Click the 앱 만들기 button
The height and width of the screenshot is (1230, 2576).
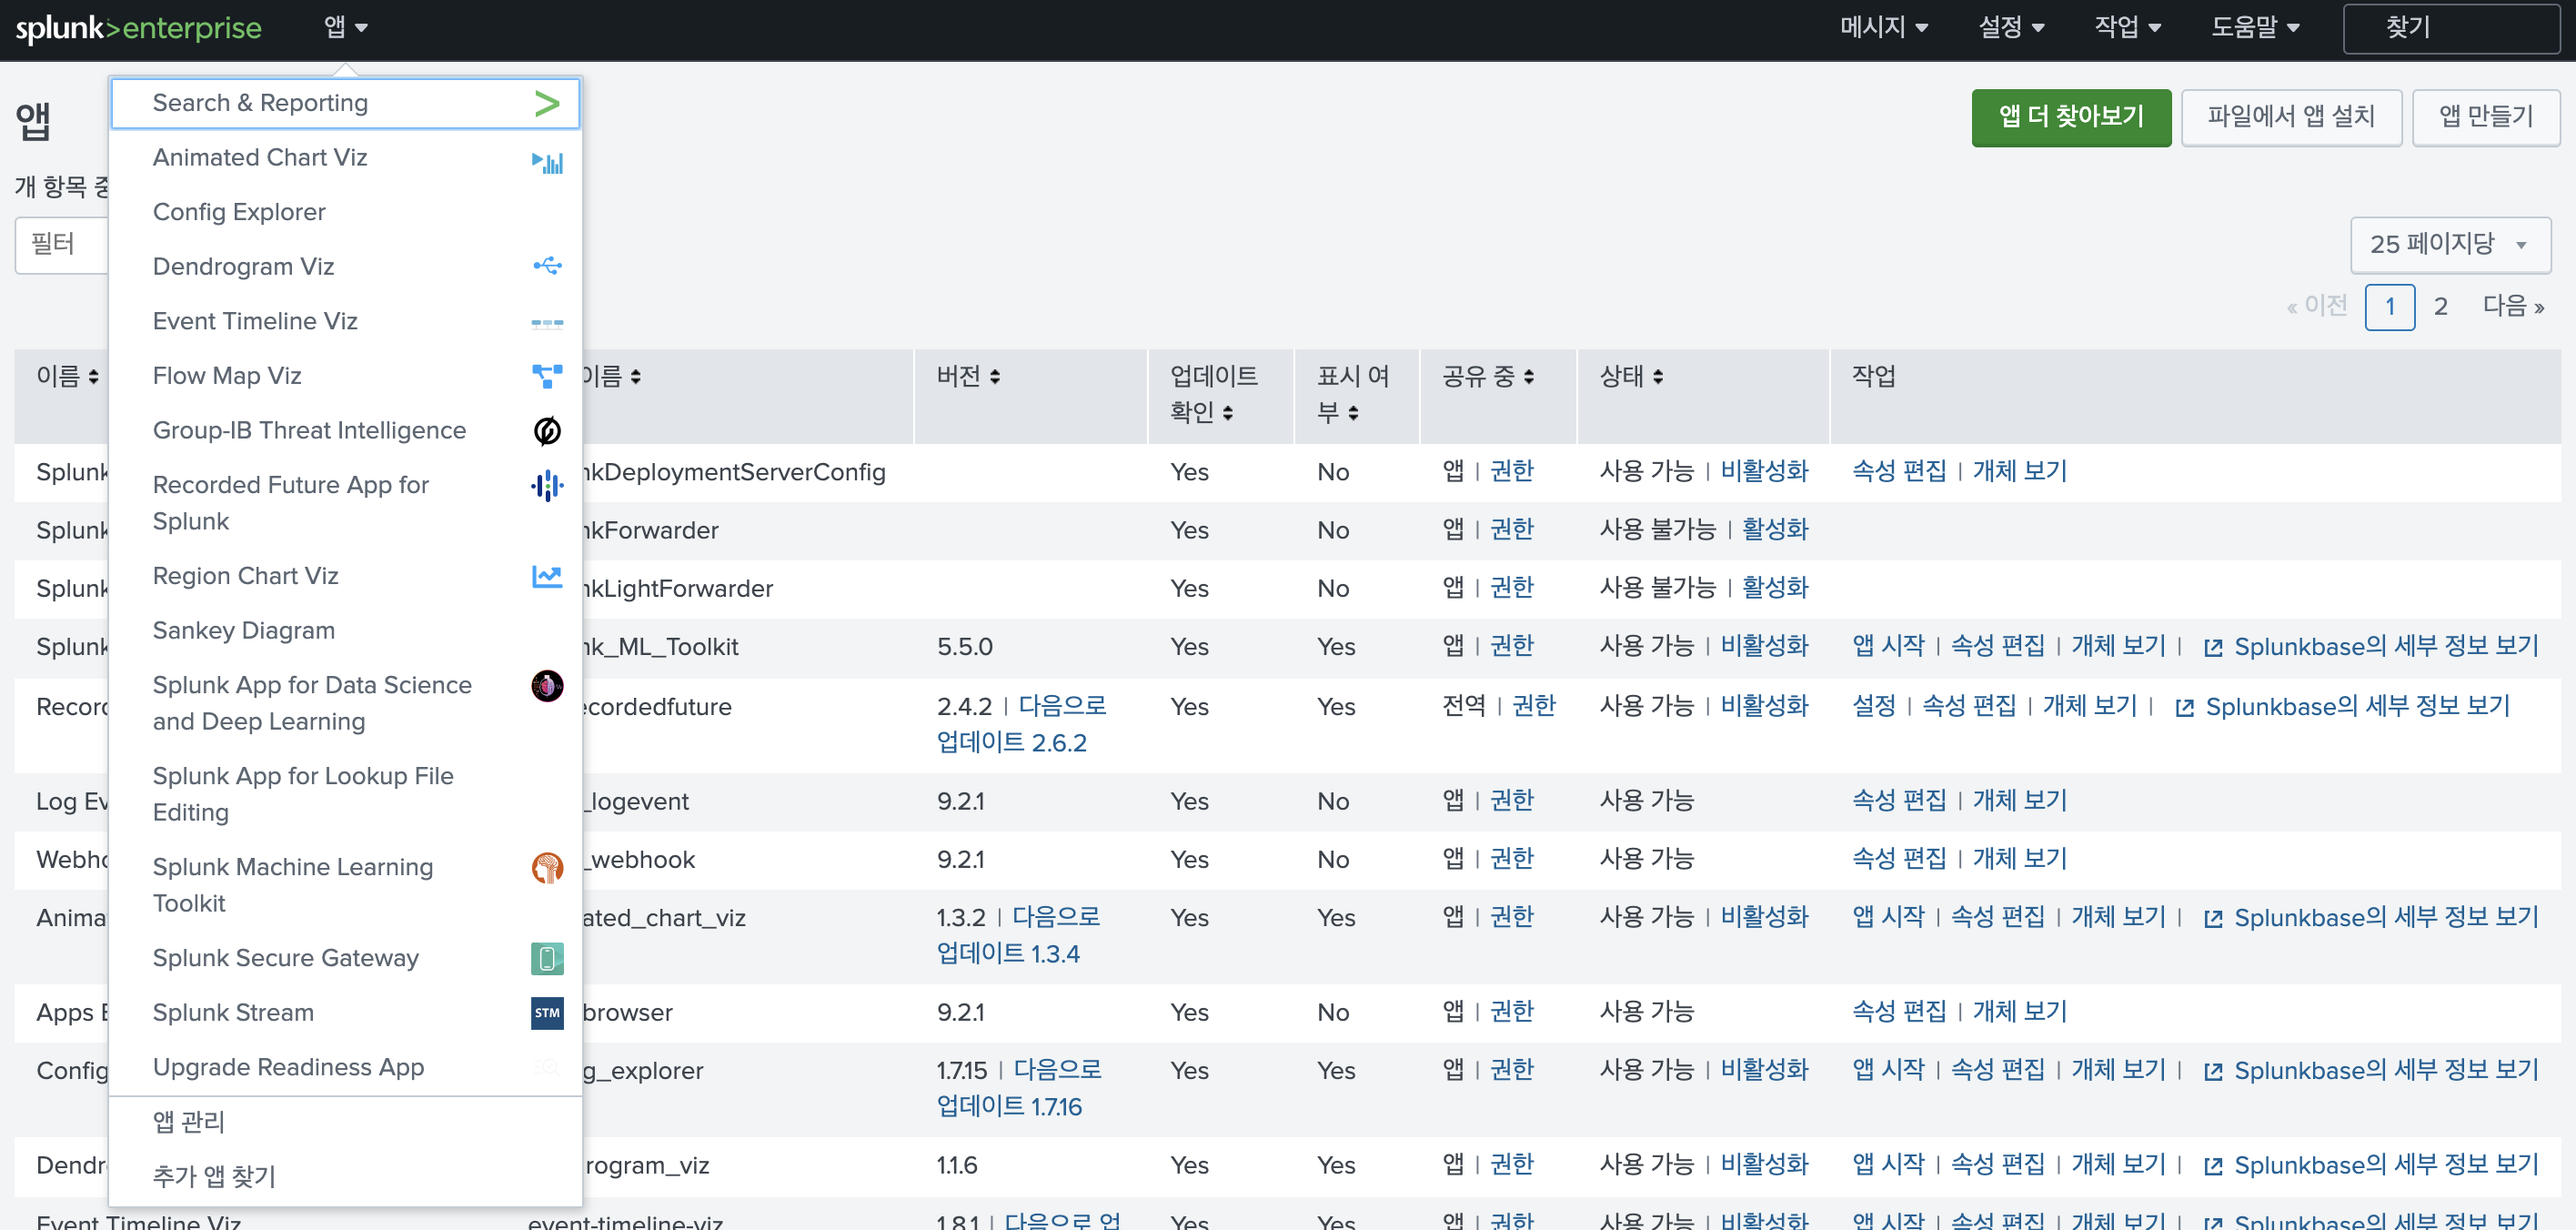(x=2486, y=117)
